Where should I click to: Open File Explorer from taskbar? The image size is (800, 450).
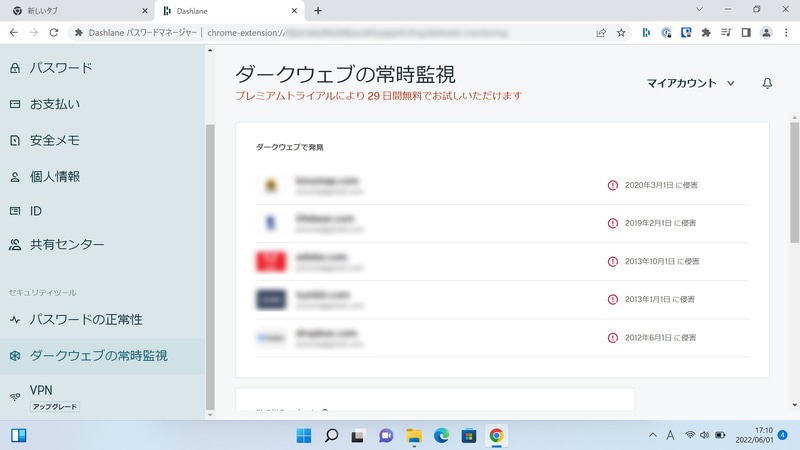pyautogui.click(x=414, y=436)
